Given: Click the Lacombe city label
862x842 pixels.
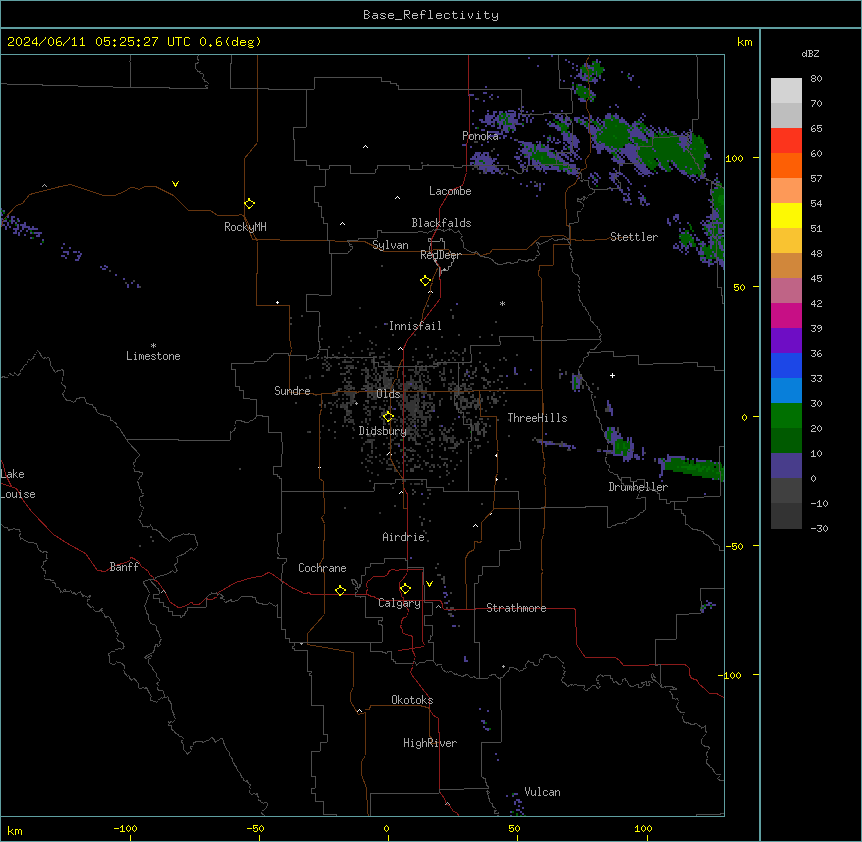Looking at the screenshot, I should 450,191.
